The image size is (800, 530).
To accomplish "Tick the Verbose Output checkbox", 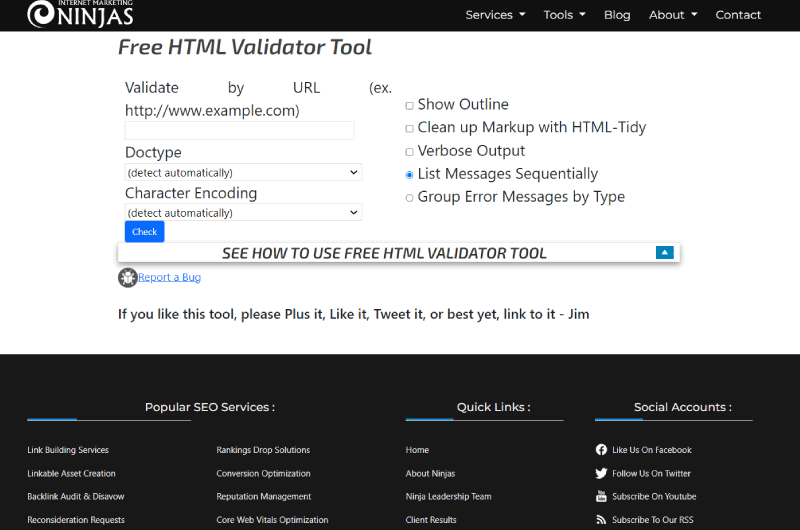I will pos(409,152).
